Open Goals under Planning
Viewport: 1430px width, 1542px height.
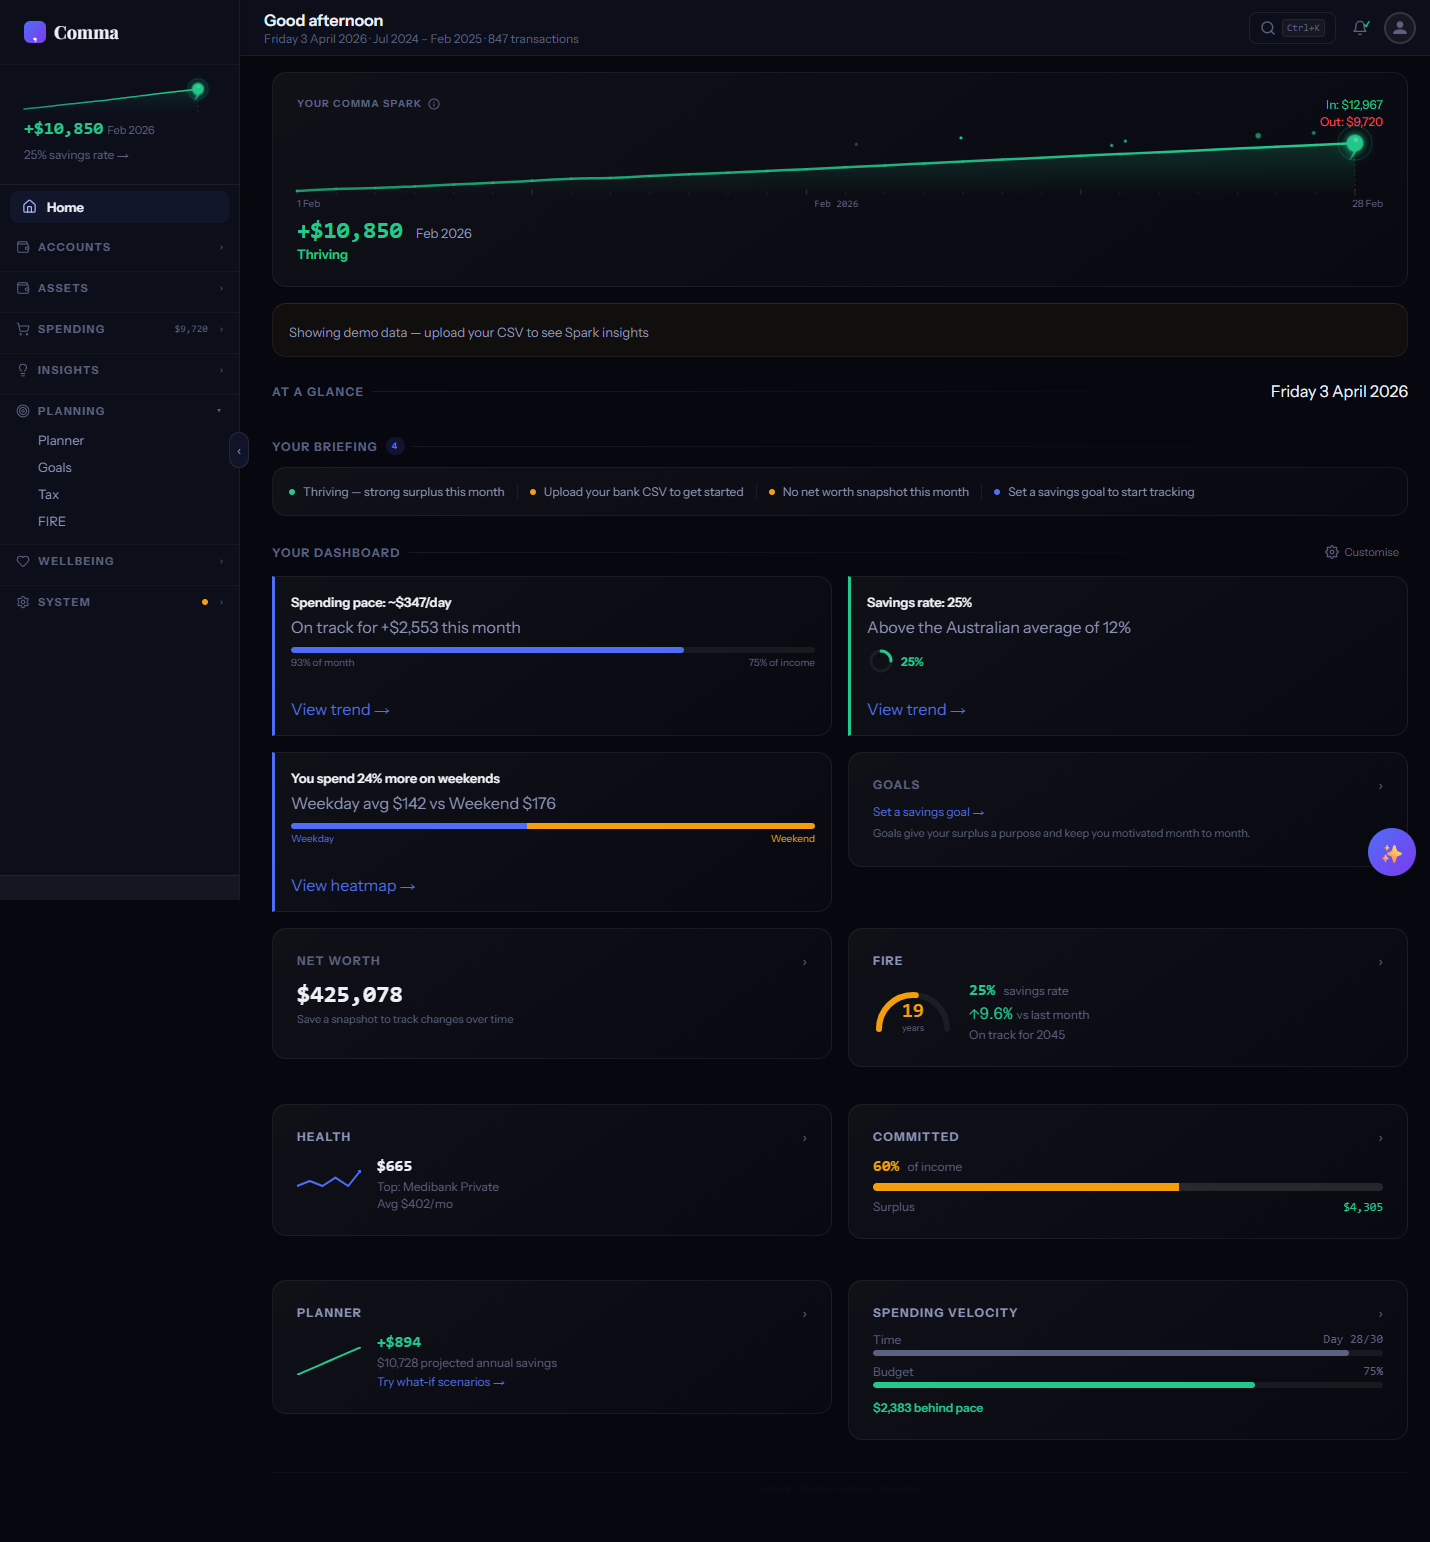pos(55,467)
